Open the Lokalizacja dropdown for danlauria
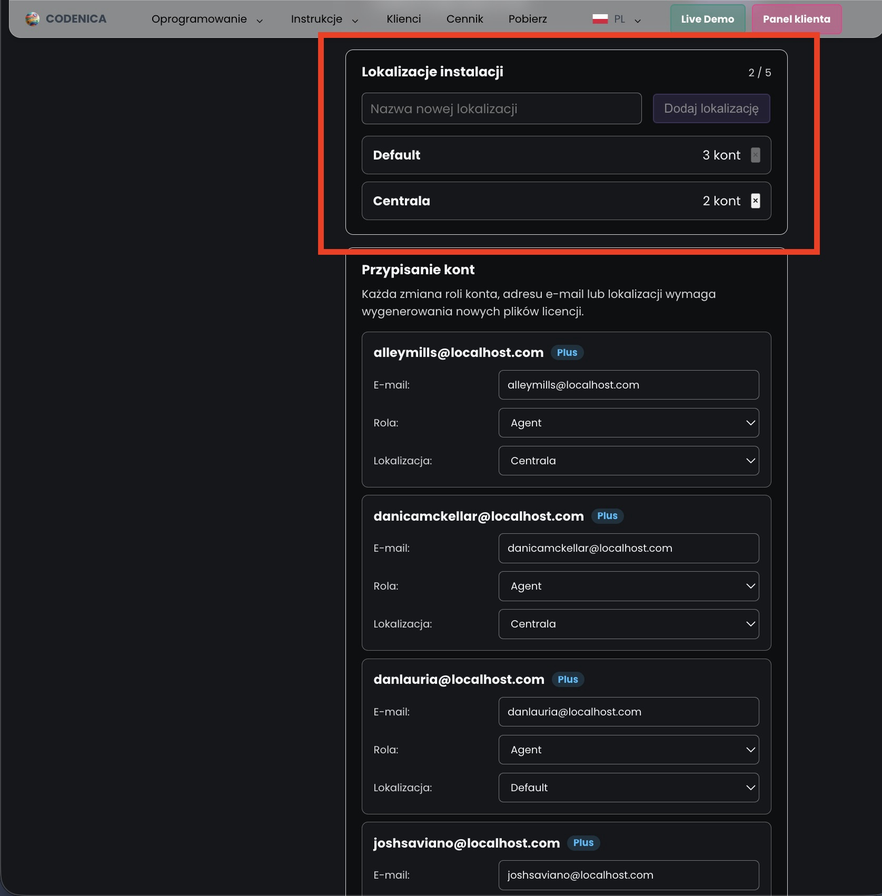Image resolution: width=882 pixels, height=896 pixels. (628, 787)
